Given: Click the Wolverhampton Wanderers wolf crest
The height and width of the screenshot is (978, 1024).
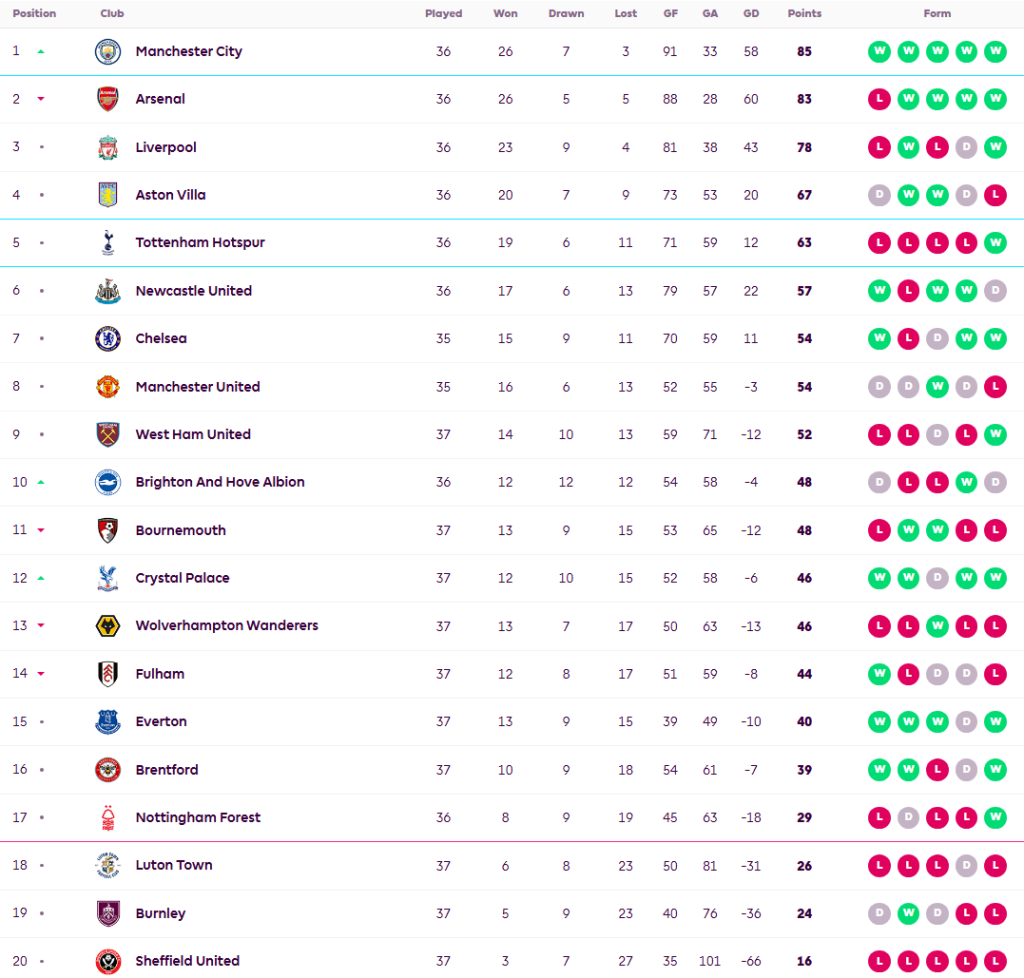Looking at the screenshot, I should pyautogui.click(x=107, y=626).
